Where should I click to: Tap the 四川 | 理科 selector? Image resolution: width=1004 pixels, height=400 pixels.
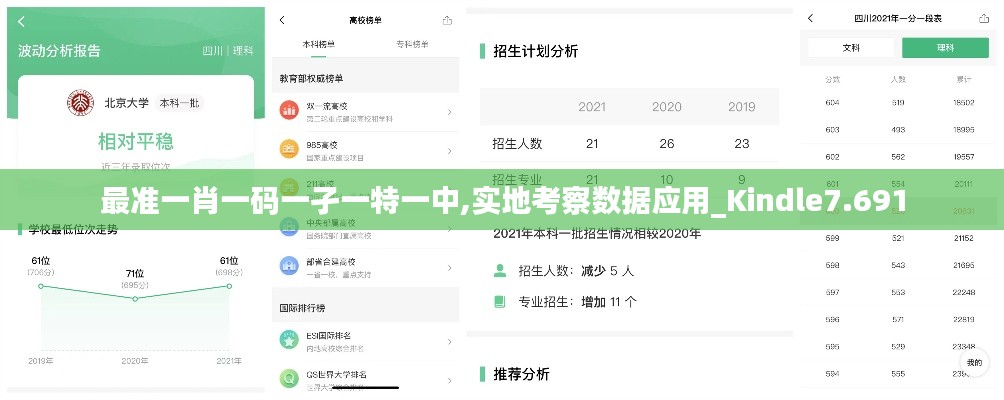228,50
